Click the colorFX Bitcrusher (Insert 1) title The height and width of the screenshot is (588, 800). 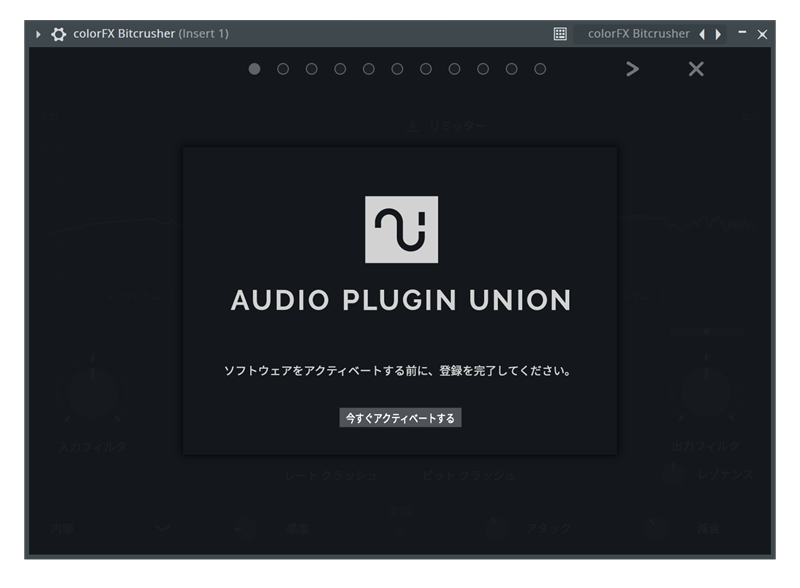click(x=151, y=34)
